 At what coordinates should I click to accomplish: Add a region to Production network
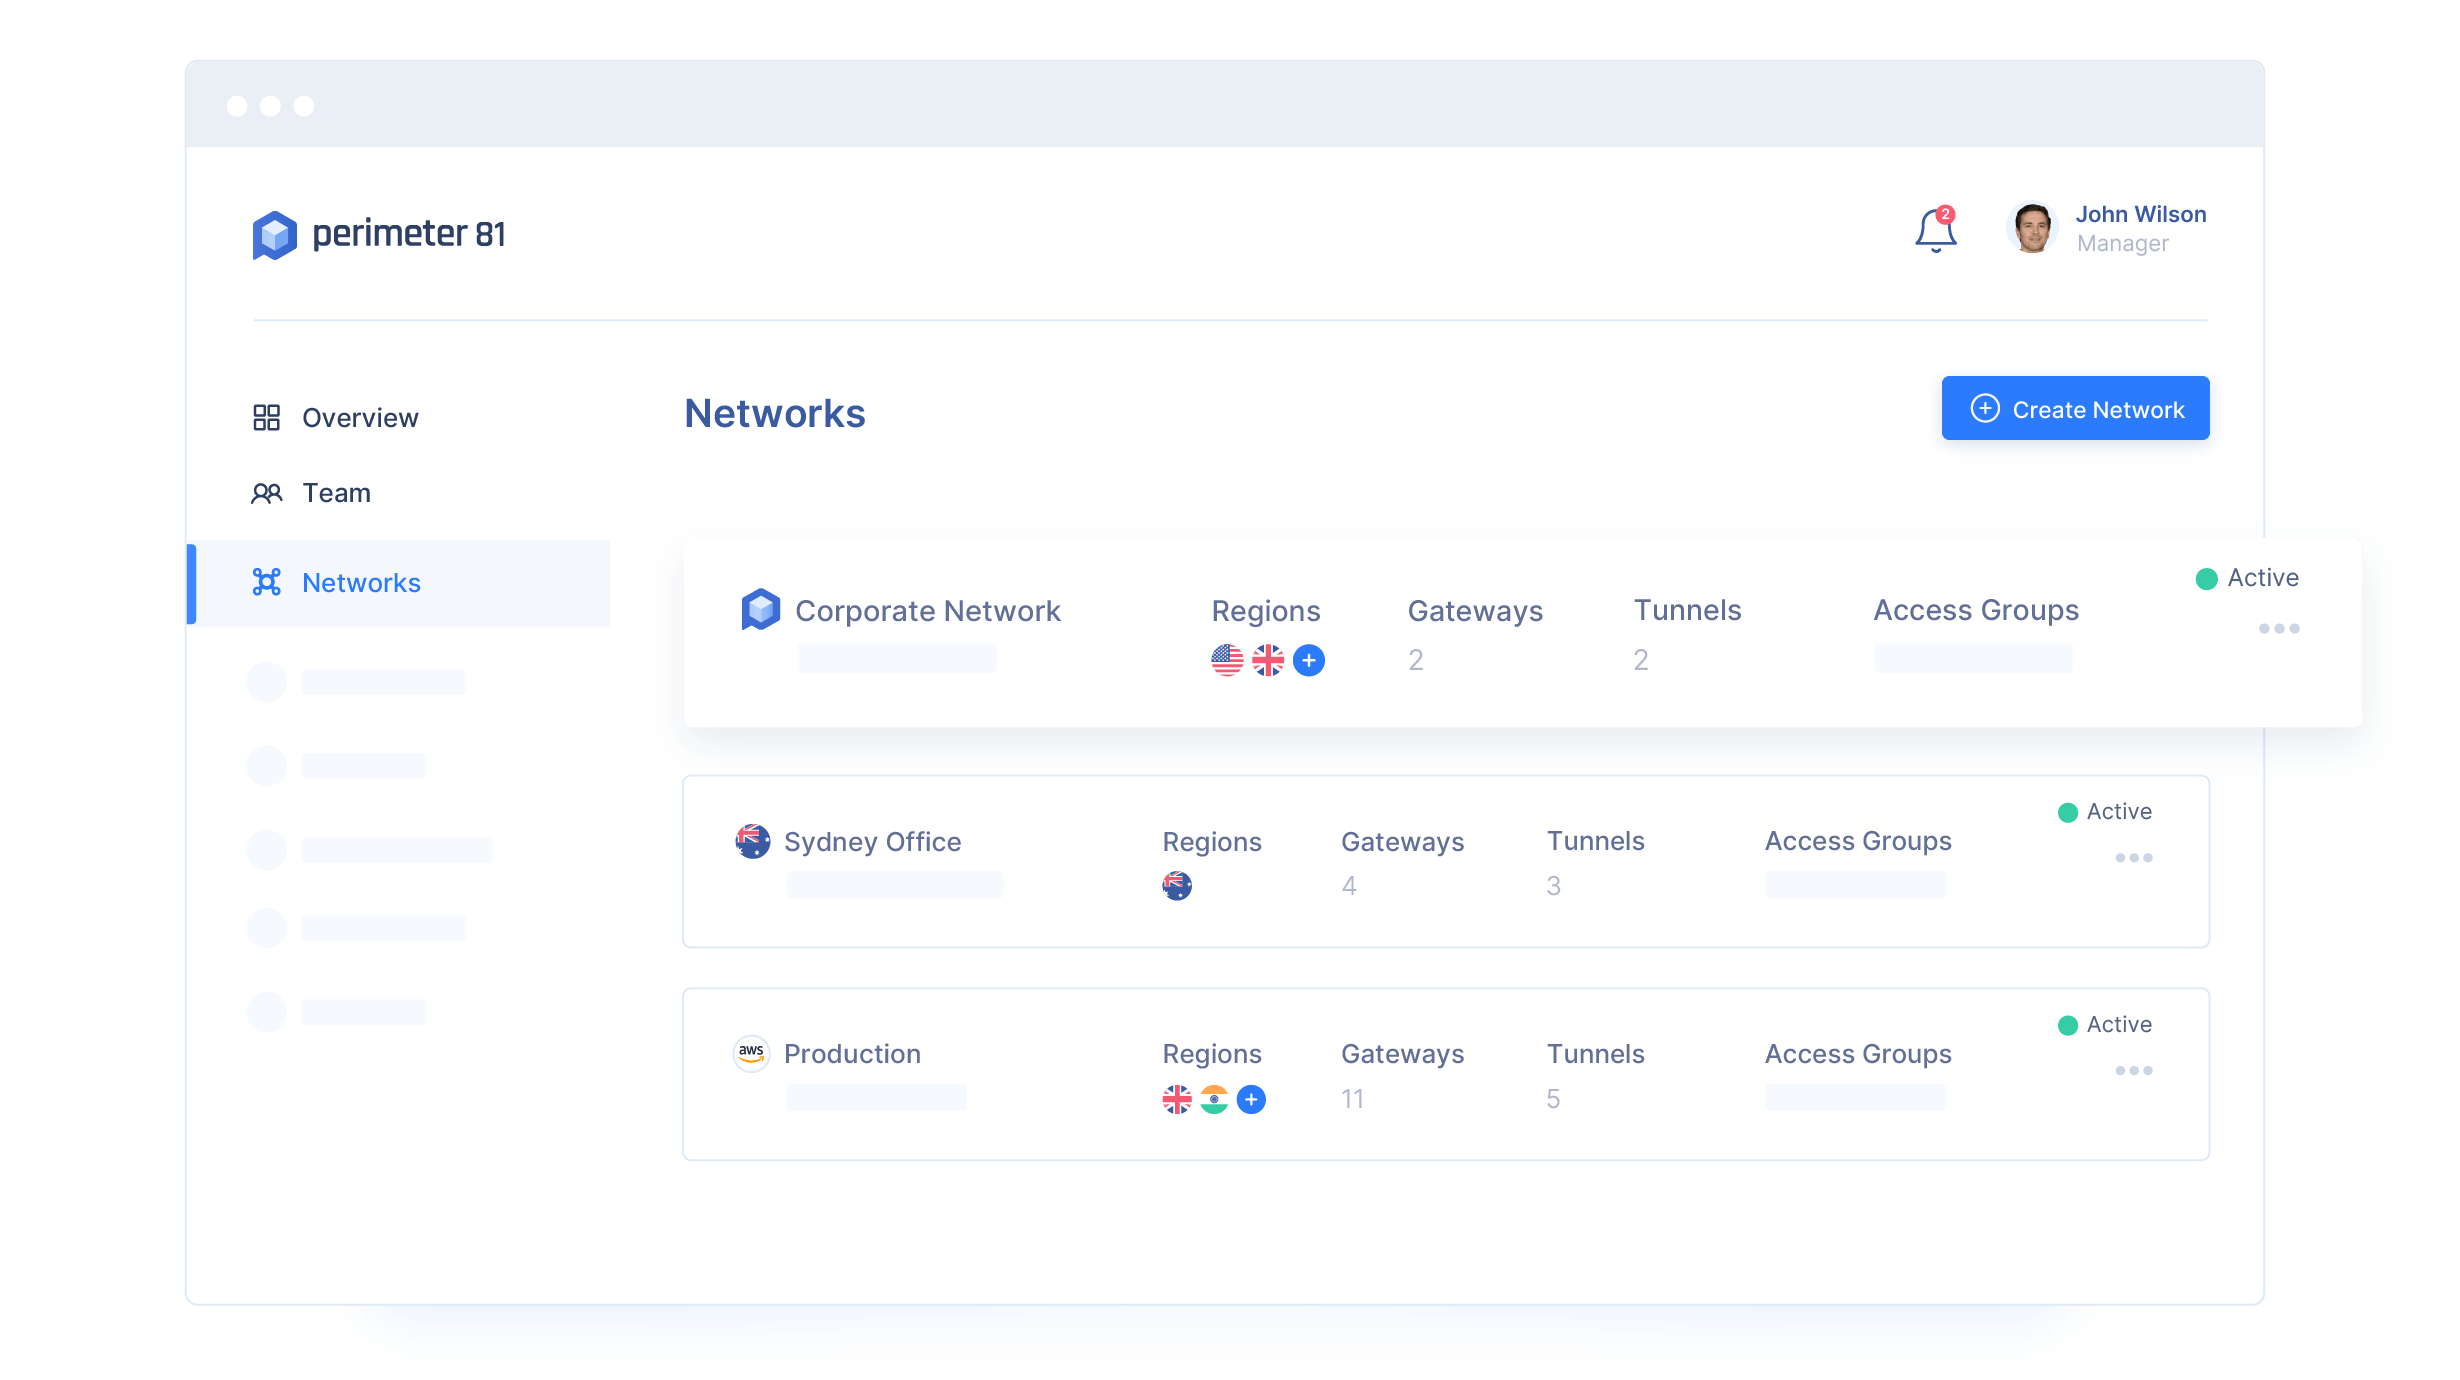1251,1100
